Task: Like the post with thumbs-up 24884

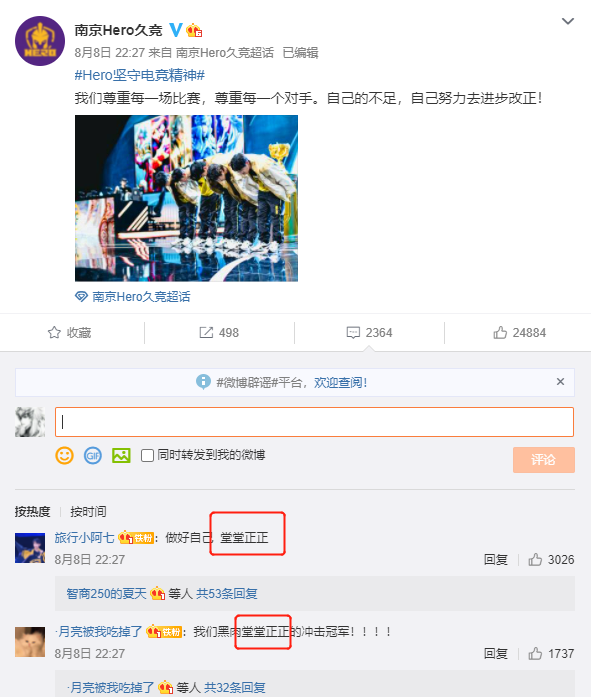Action: pyautogui.click(x=500, y=332)
